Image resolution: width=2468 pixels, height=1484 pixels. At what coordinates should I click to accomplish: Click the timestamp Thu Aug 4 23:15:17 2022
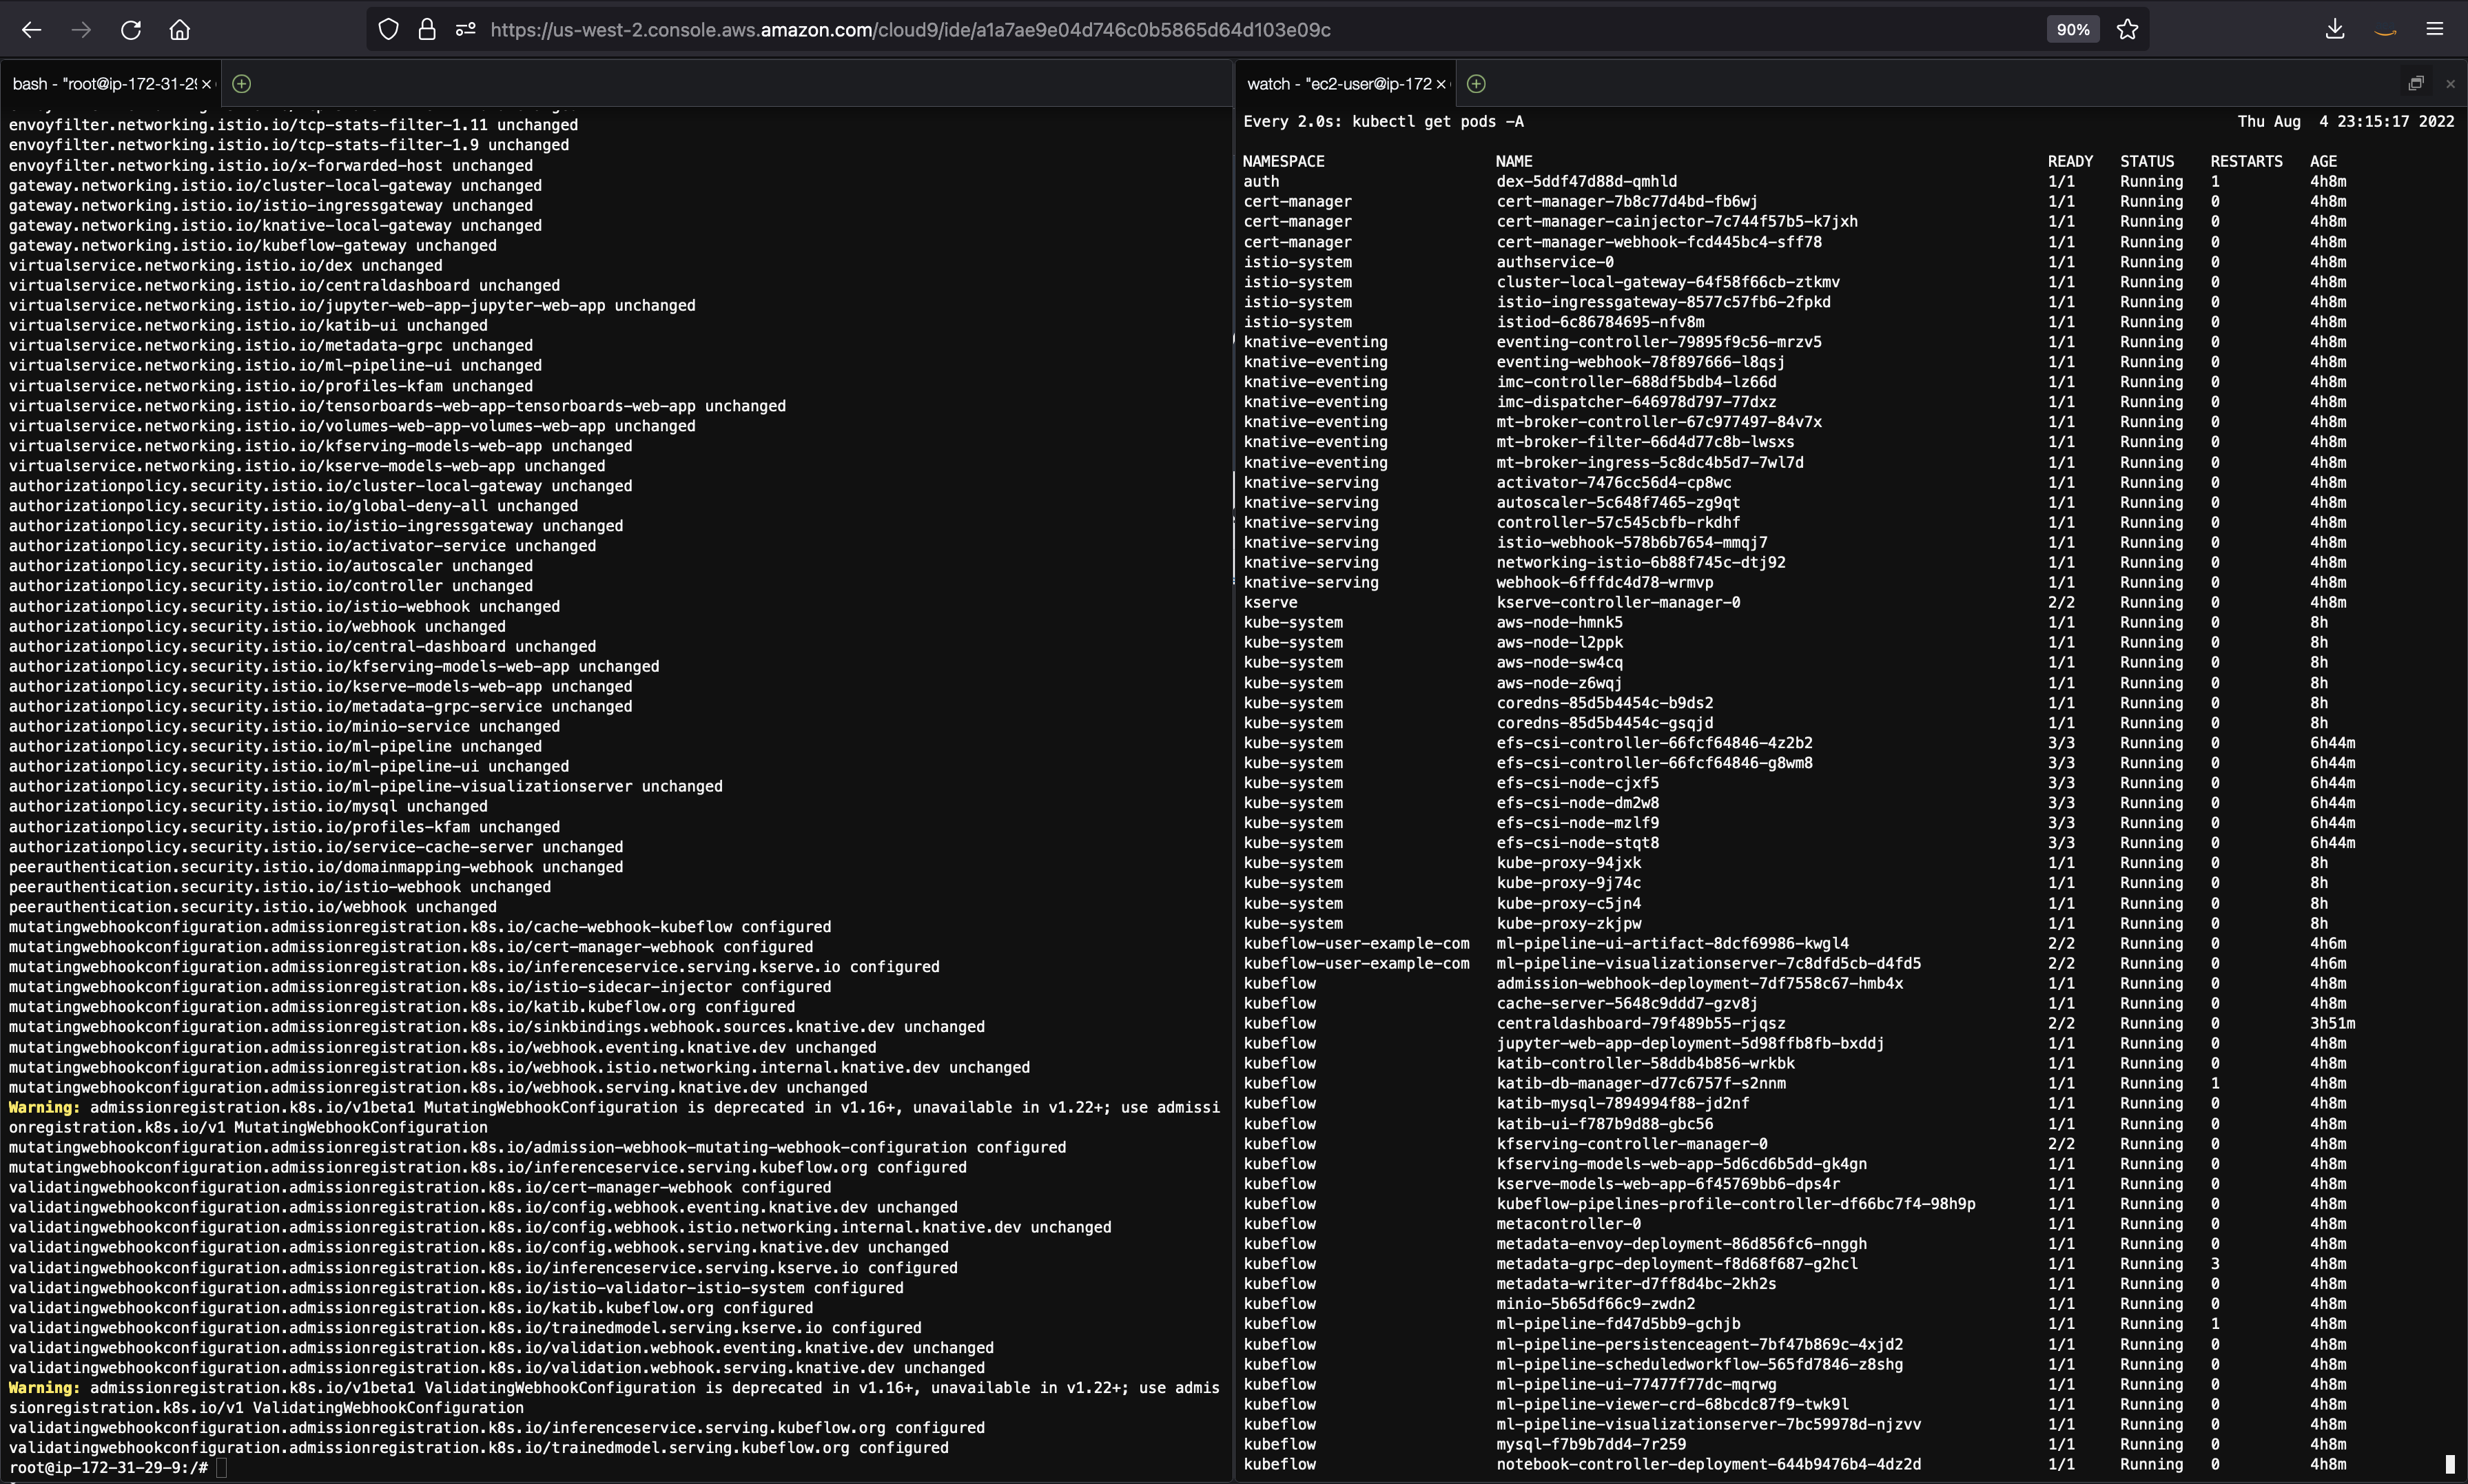click(x=2346, y=121)
